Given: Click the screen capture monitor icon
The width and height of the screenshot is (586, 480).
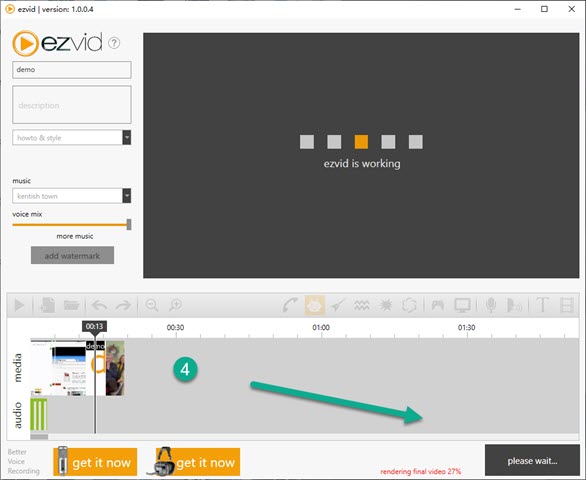Looking at the screenshot, I should coord(463,305).
